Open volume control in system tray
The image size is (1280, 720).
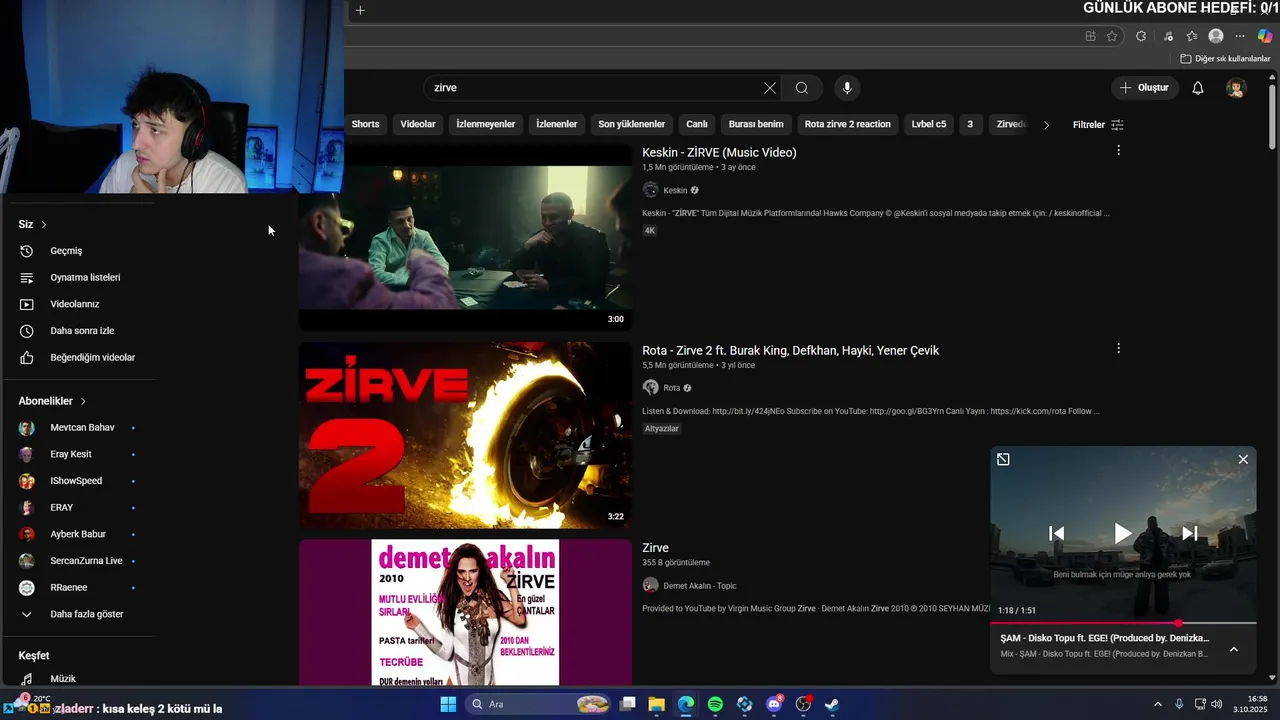(x=1217, y=704)
